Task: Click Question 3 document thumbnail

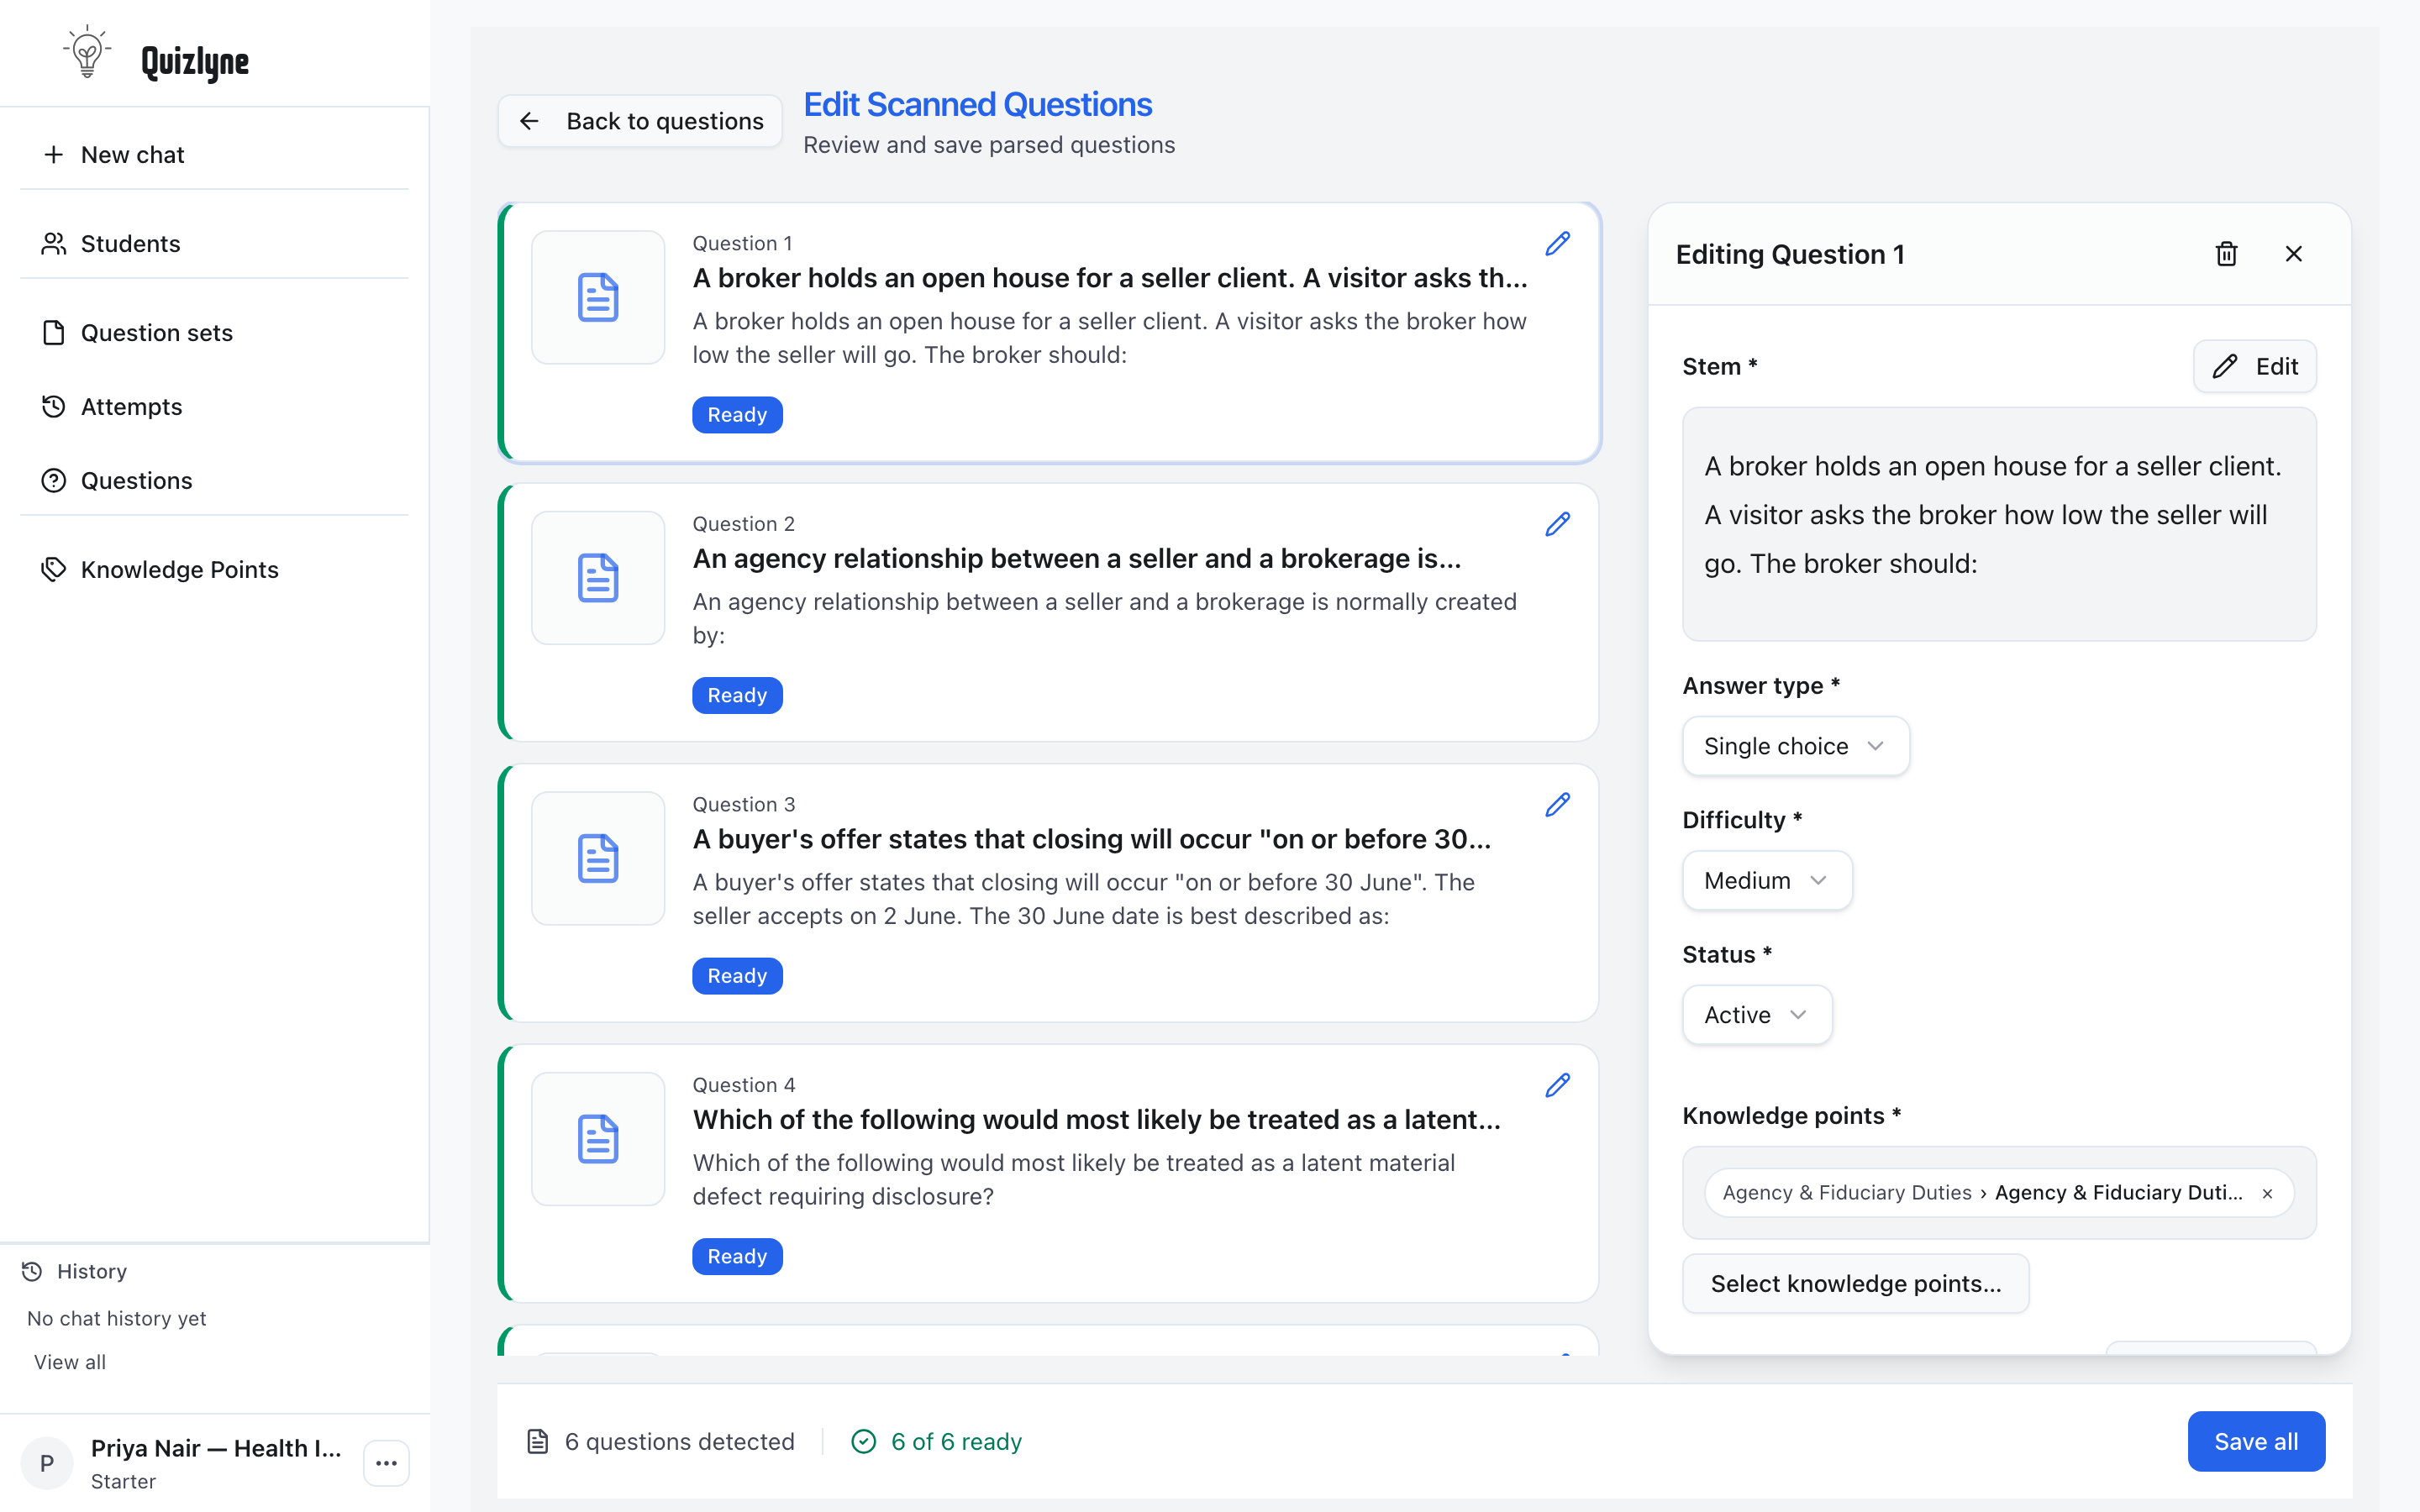Action: (x=598, y=858)
